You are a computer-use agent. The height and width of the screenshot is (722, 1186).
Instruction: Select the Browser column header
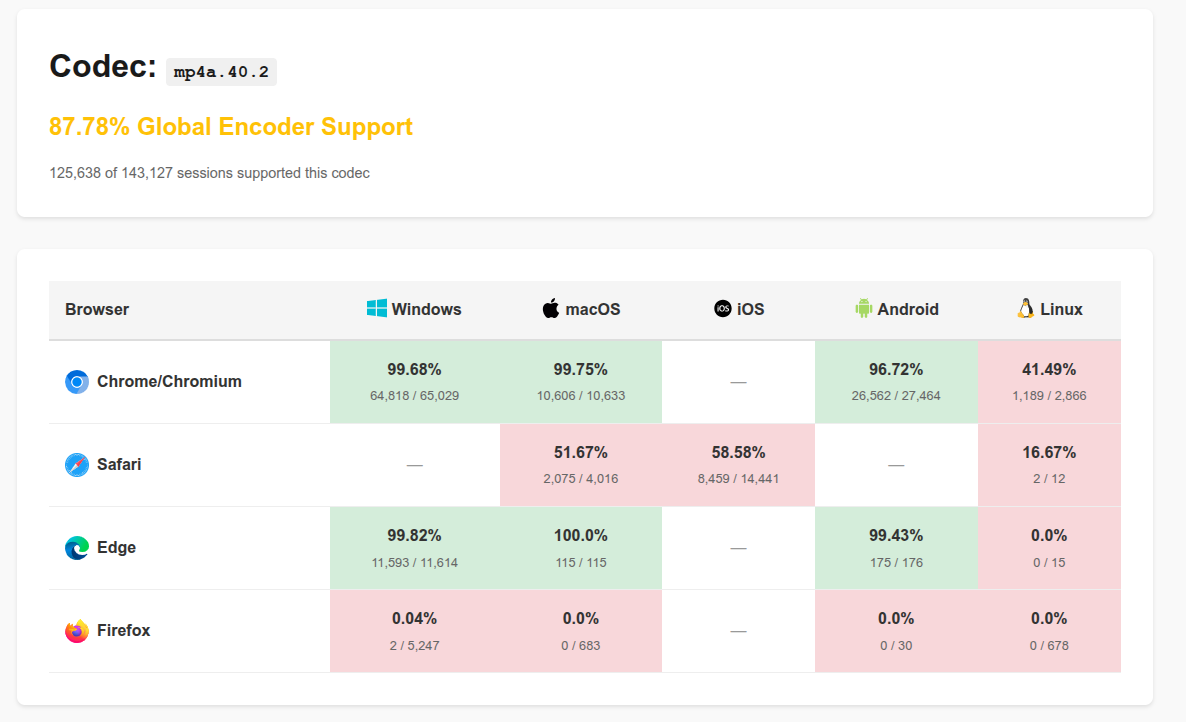(97, 310)
